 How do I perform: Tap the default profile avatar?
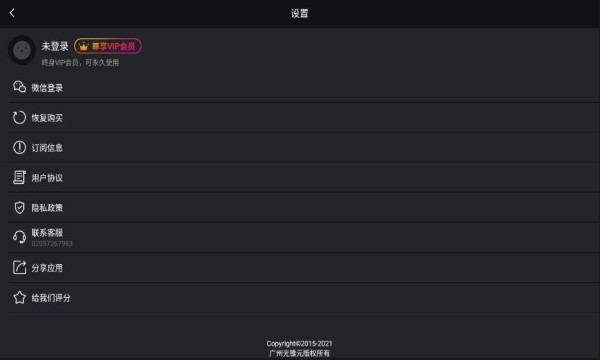point(22,50)
